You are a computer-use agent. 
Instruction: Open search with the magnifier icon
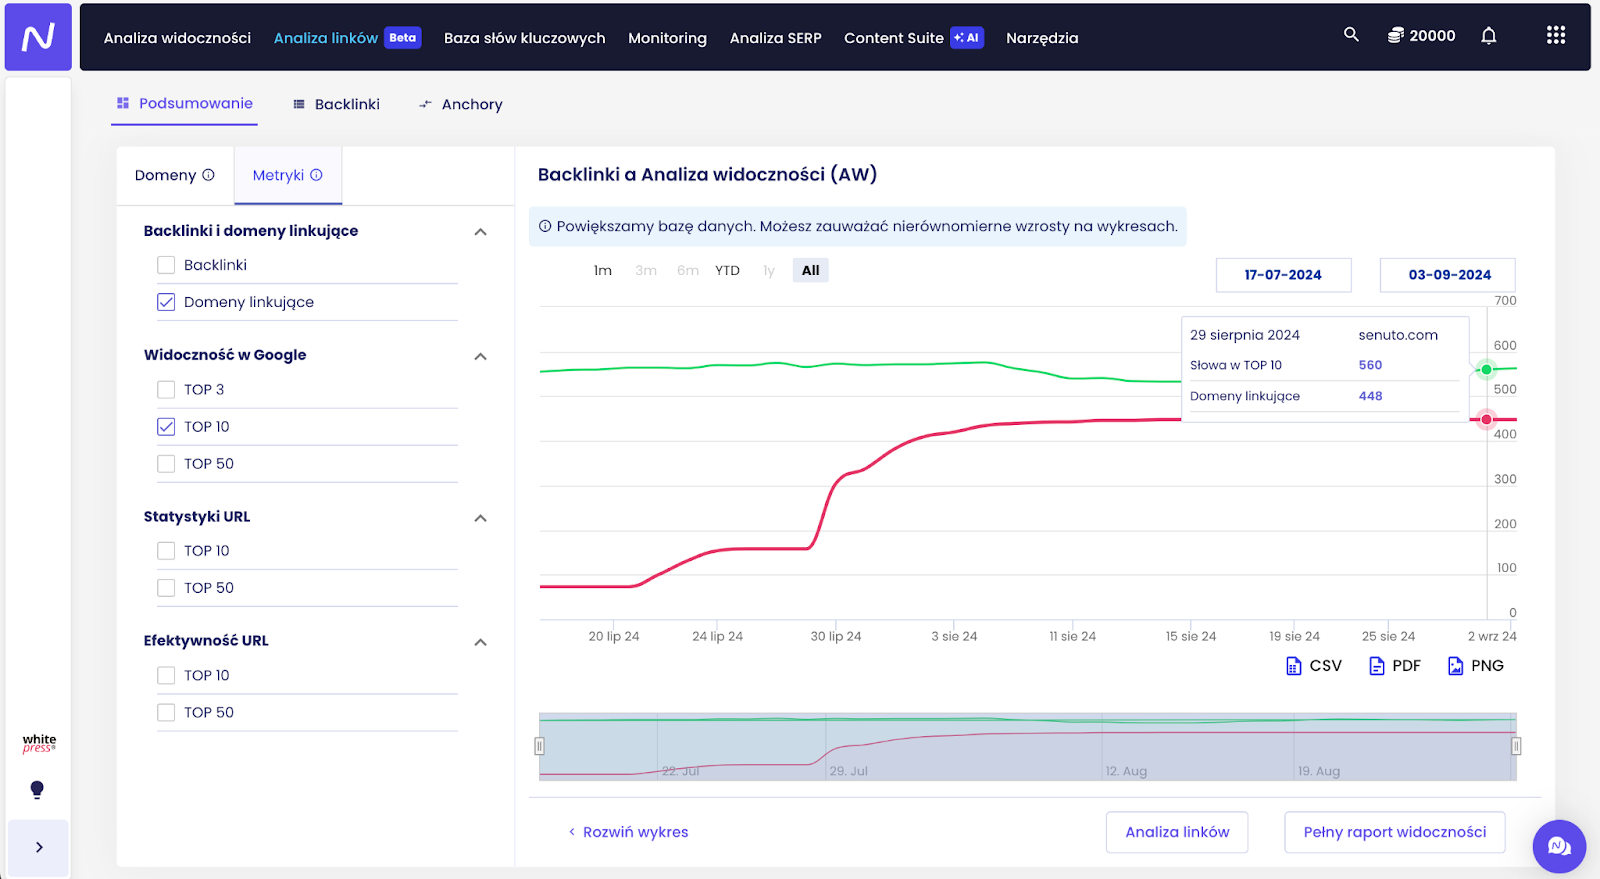pyautogui.click(x=1351, y=35)
